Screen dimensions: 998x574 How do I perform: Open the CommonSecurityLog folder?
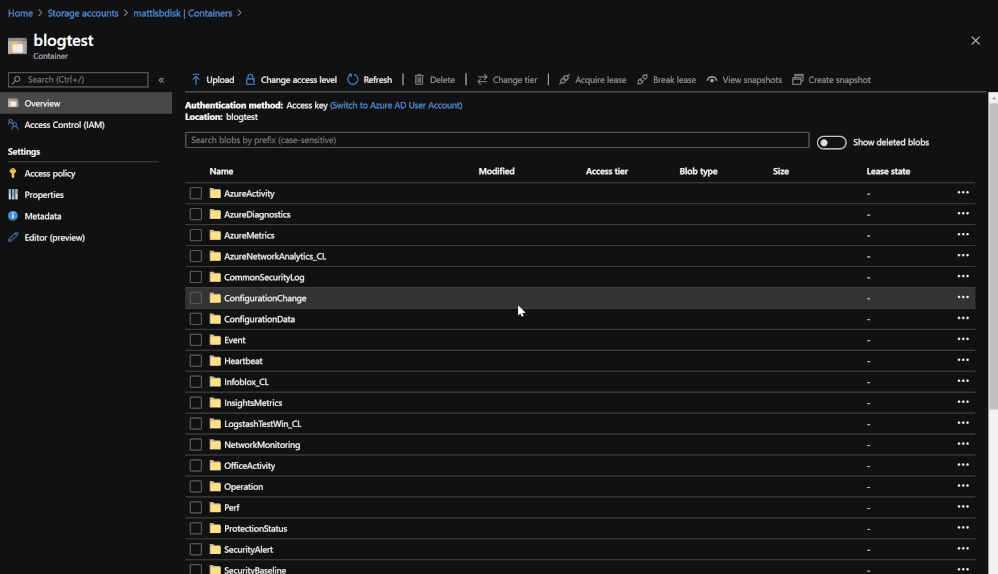(x=264, y=277)
